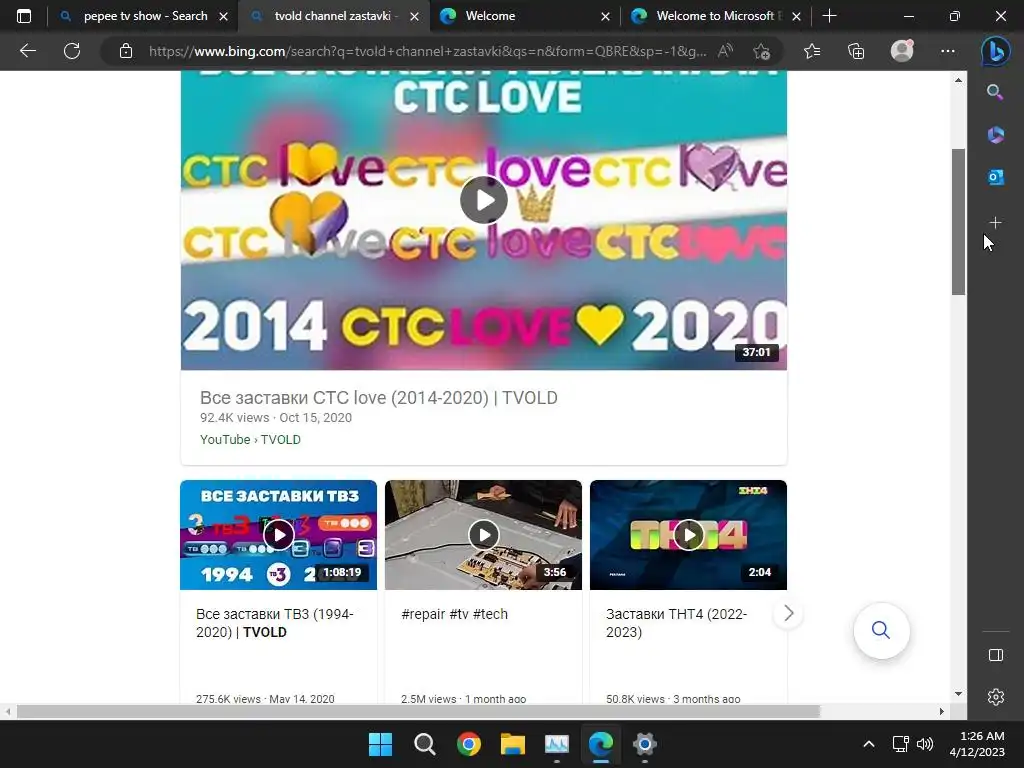Show next videos in carousel
This screenshot has height=768, width=1024.
788,613
